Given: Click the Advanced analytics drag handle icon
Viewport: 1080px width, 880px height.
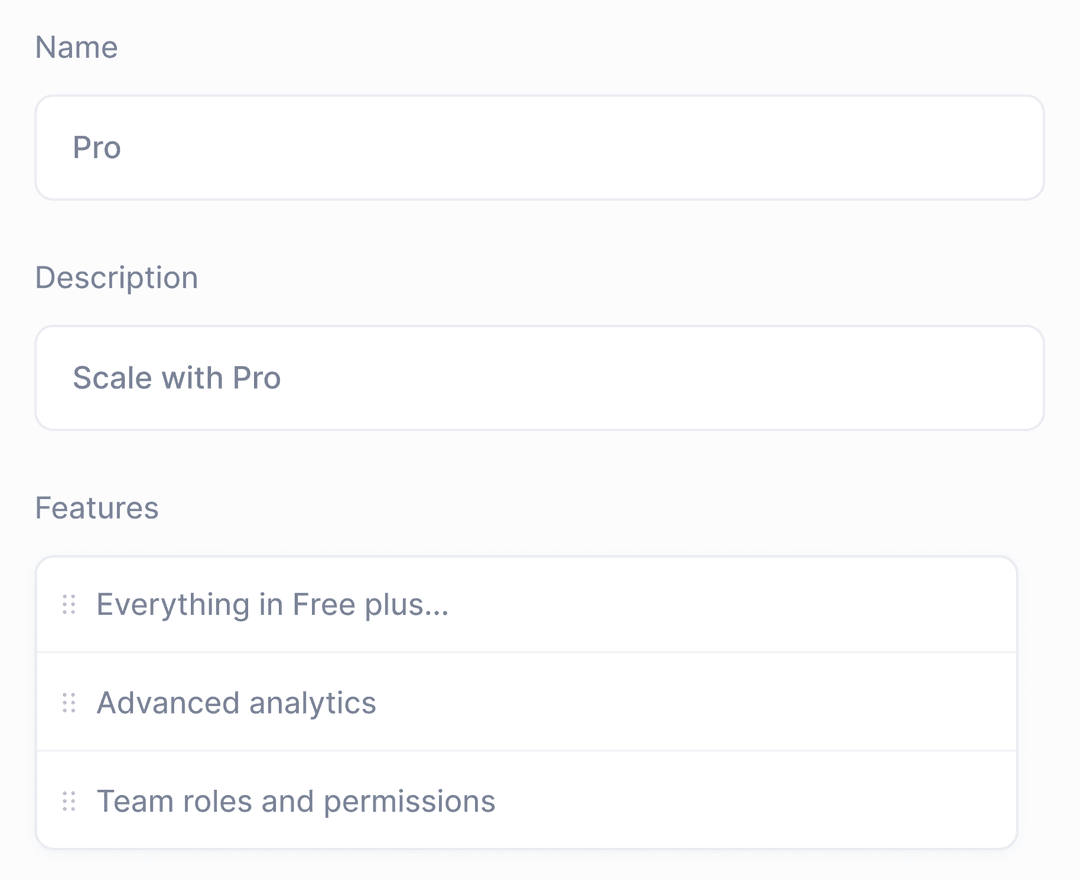Looking at the screenshot, I should [x=69, y=703].
